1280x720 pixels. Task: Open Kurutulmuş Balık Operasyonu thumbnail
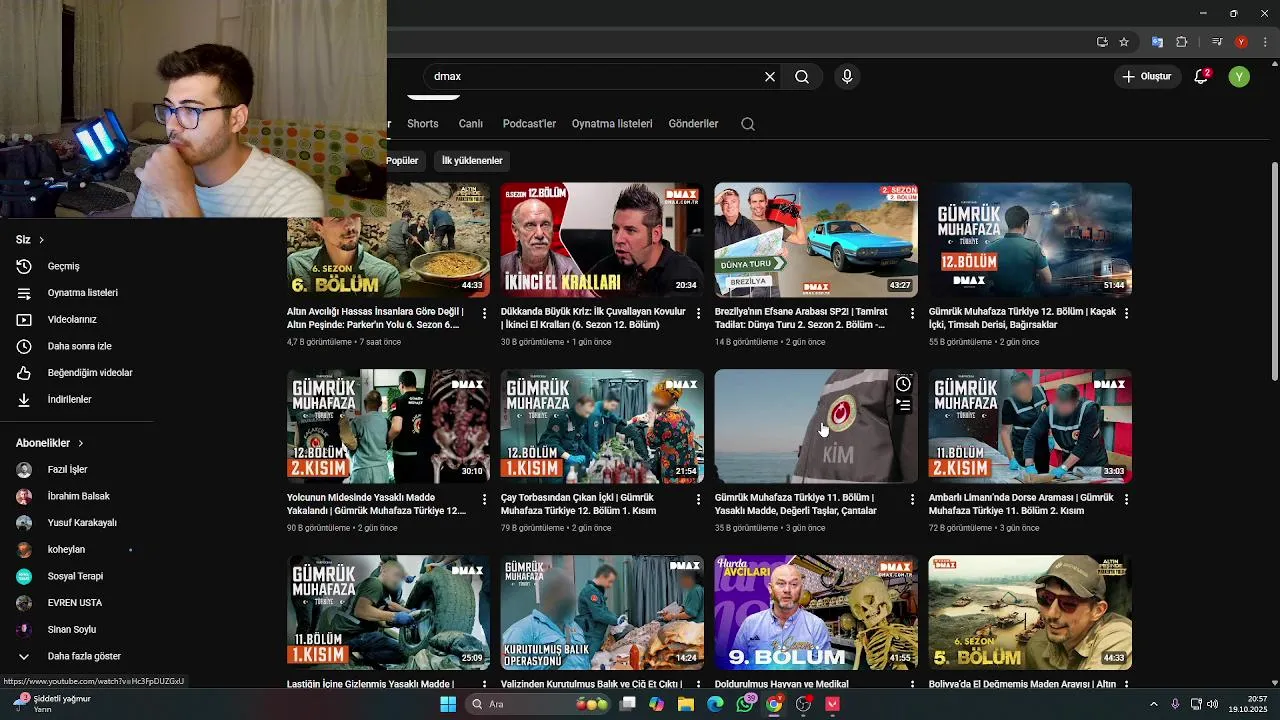coord(602,612)
